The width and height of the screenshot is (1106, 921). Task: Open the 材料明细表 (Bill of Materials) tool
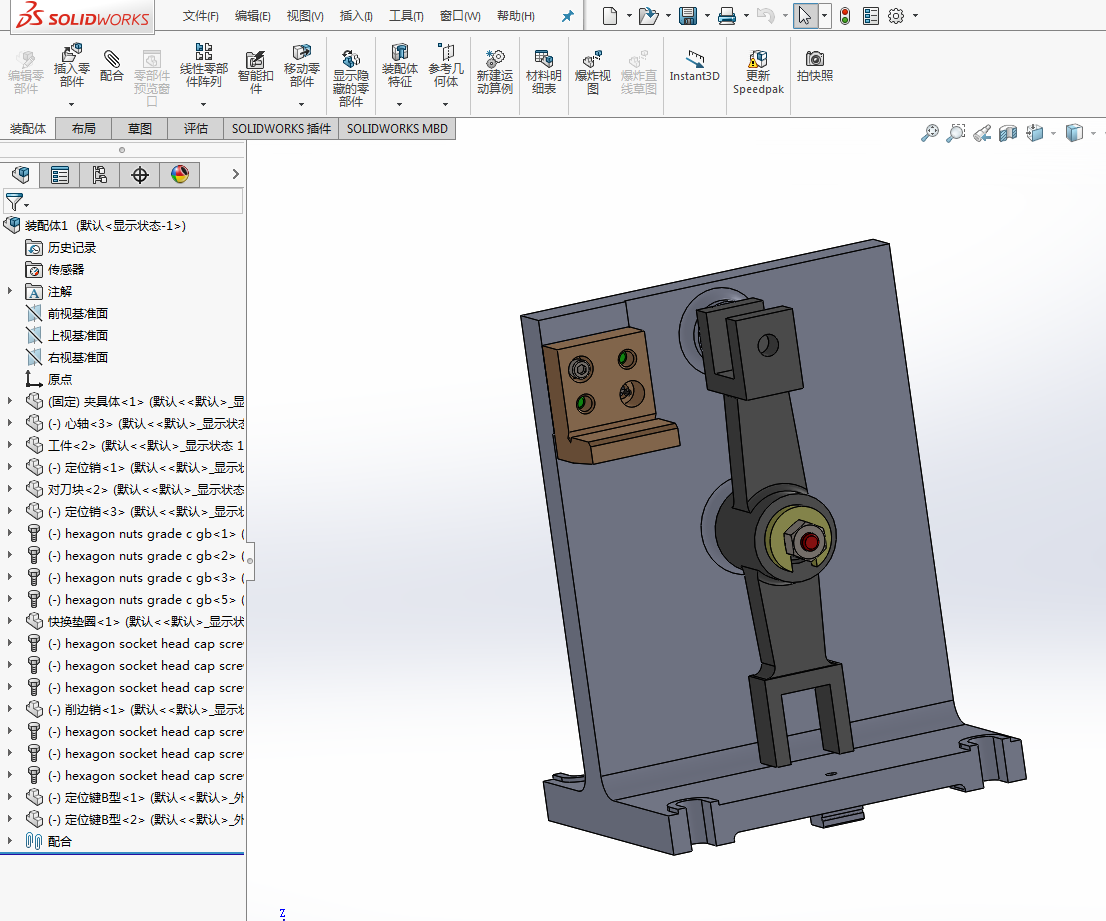543,72
